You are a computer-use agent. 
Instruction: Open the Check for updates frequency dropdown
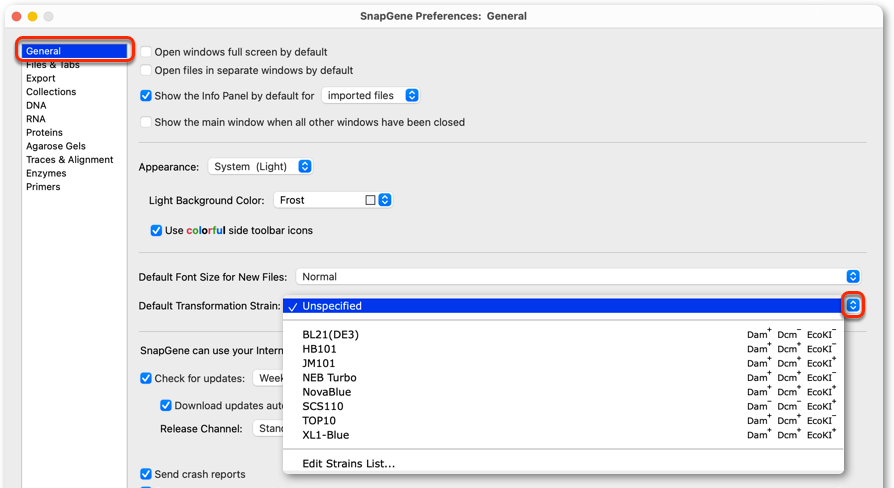point(270,379)
